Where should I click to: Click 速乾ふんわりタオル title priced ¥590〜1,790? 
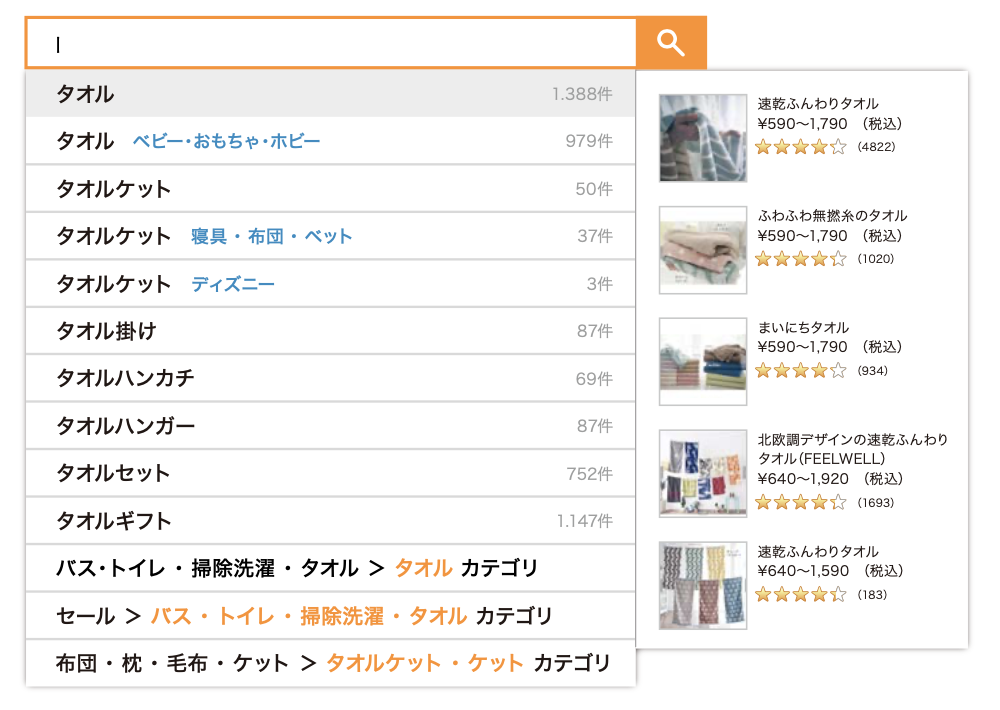818,103
